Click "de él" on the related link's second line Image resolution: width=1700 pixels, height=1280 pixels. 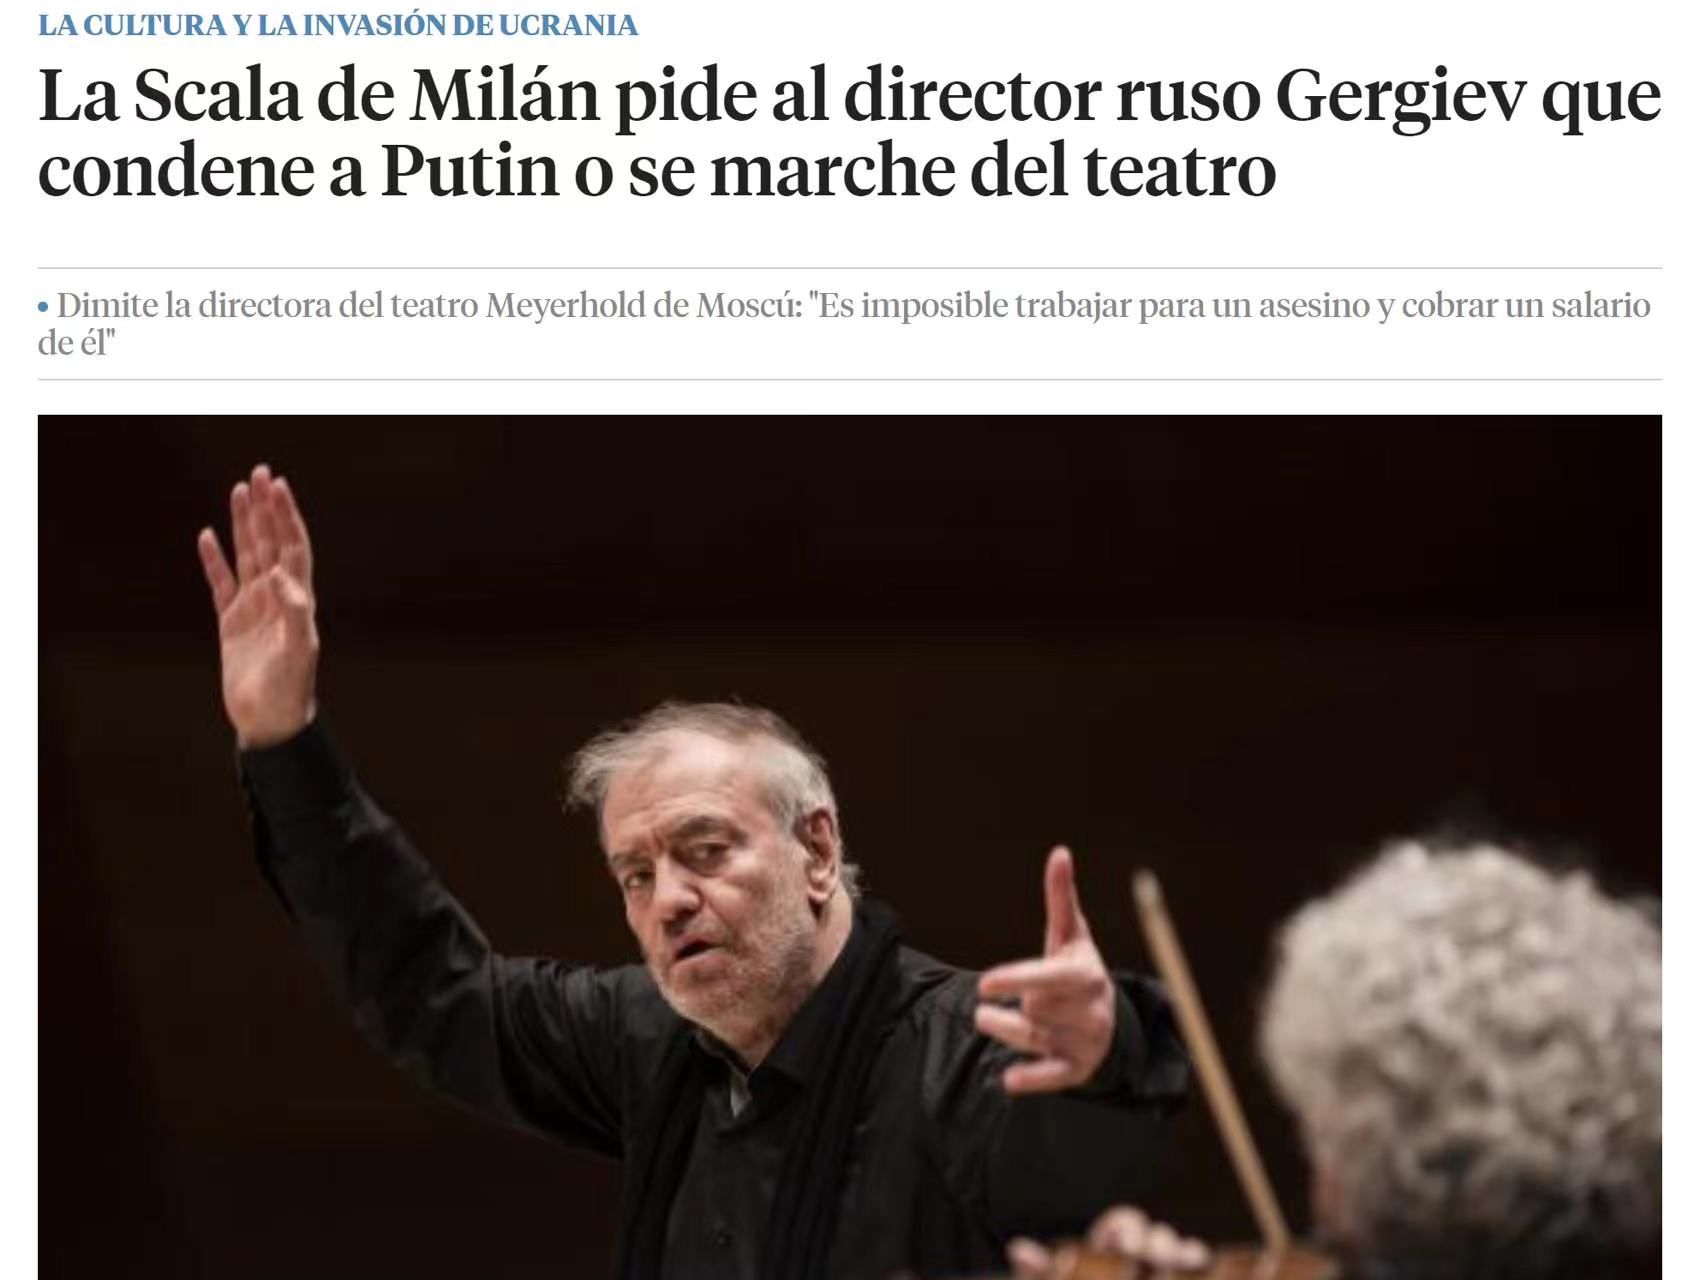[73, 343]
